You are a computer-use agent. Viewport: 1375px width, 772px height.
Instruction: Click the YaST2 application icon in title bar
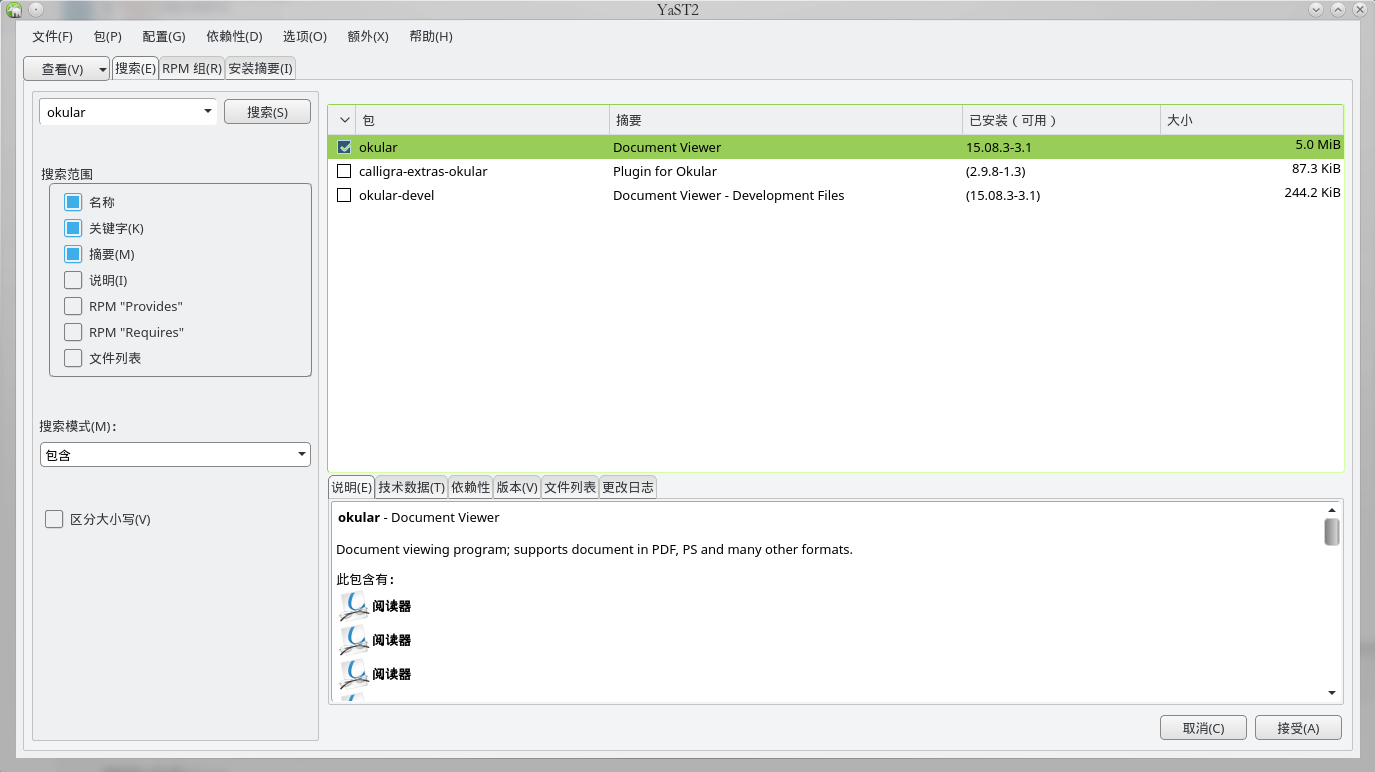point(14,10)
